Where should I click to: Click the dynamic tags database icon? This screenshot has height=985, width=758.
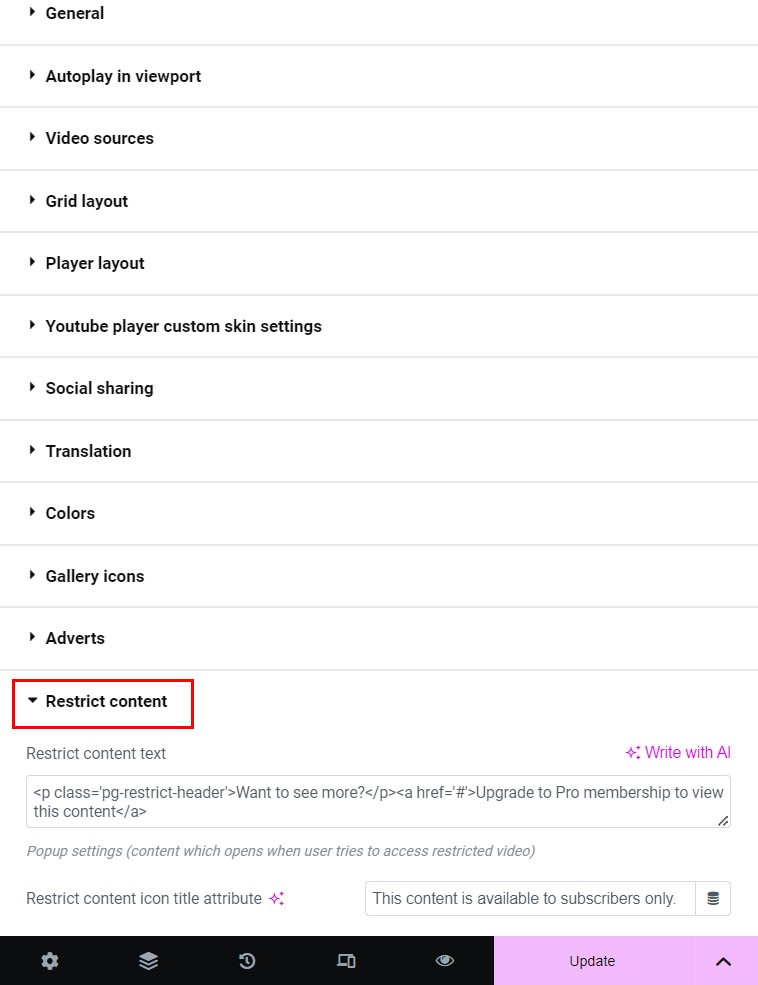713,898
